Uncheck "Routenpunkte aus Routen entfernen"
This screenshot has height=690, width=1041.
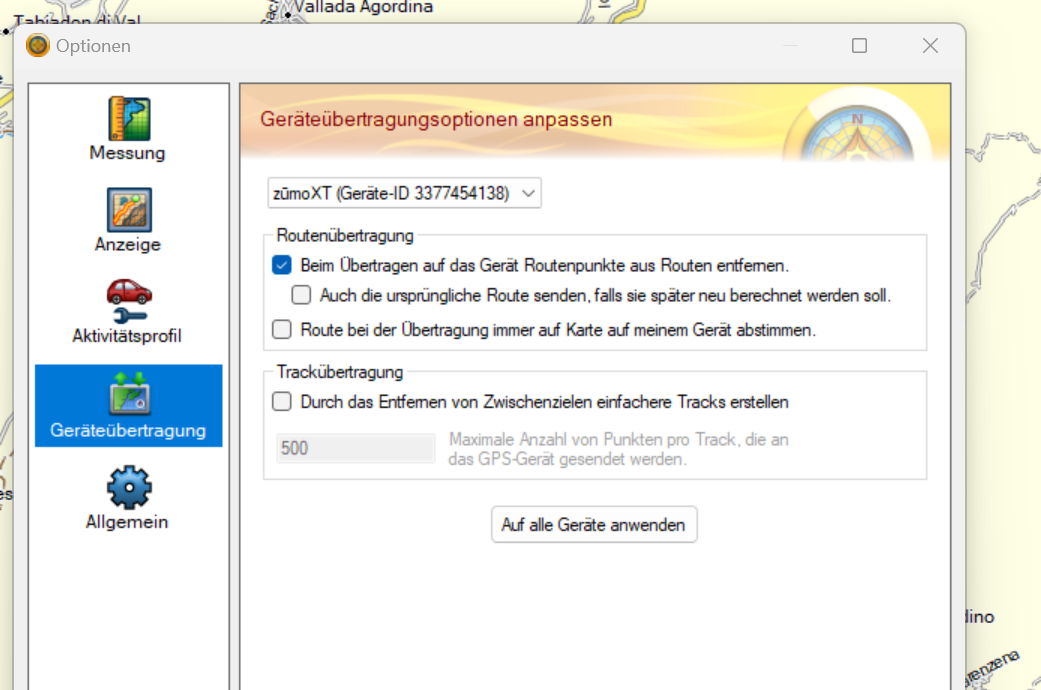[x=281, y=266]
